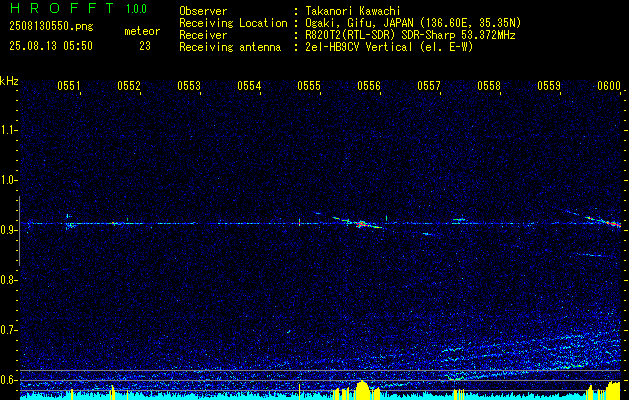
Task: Click the small echo below carrier near 0557
Action: coord(428,234)
